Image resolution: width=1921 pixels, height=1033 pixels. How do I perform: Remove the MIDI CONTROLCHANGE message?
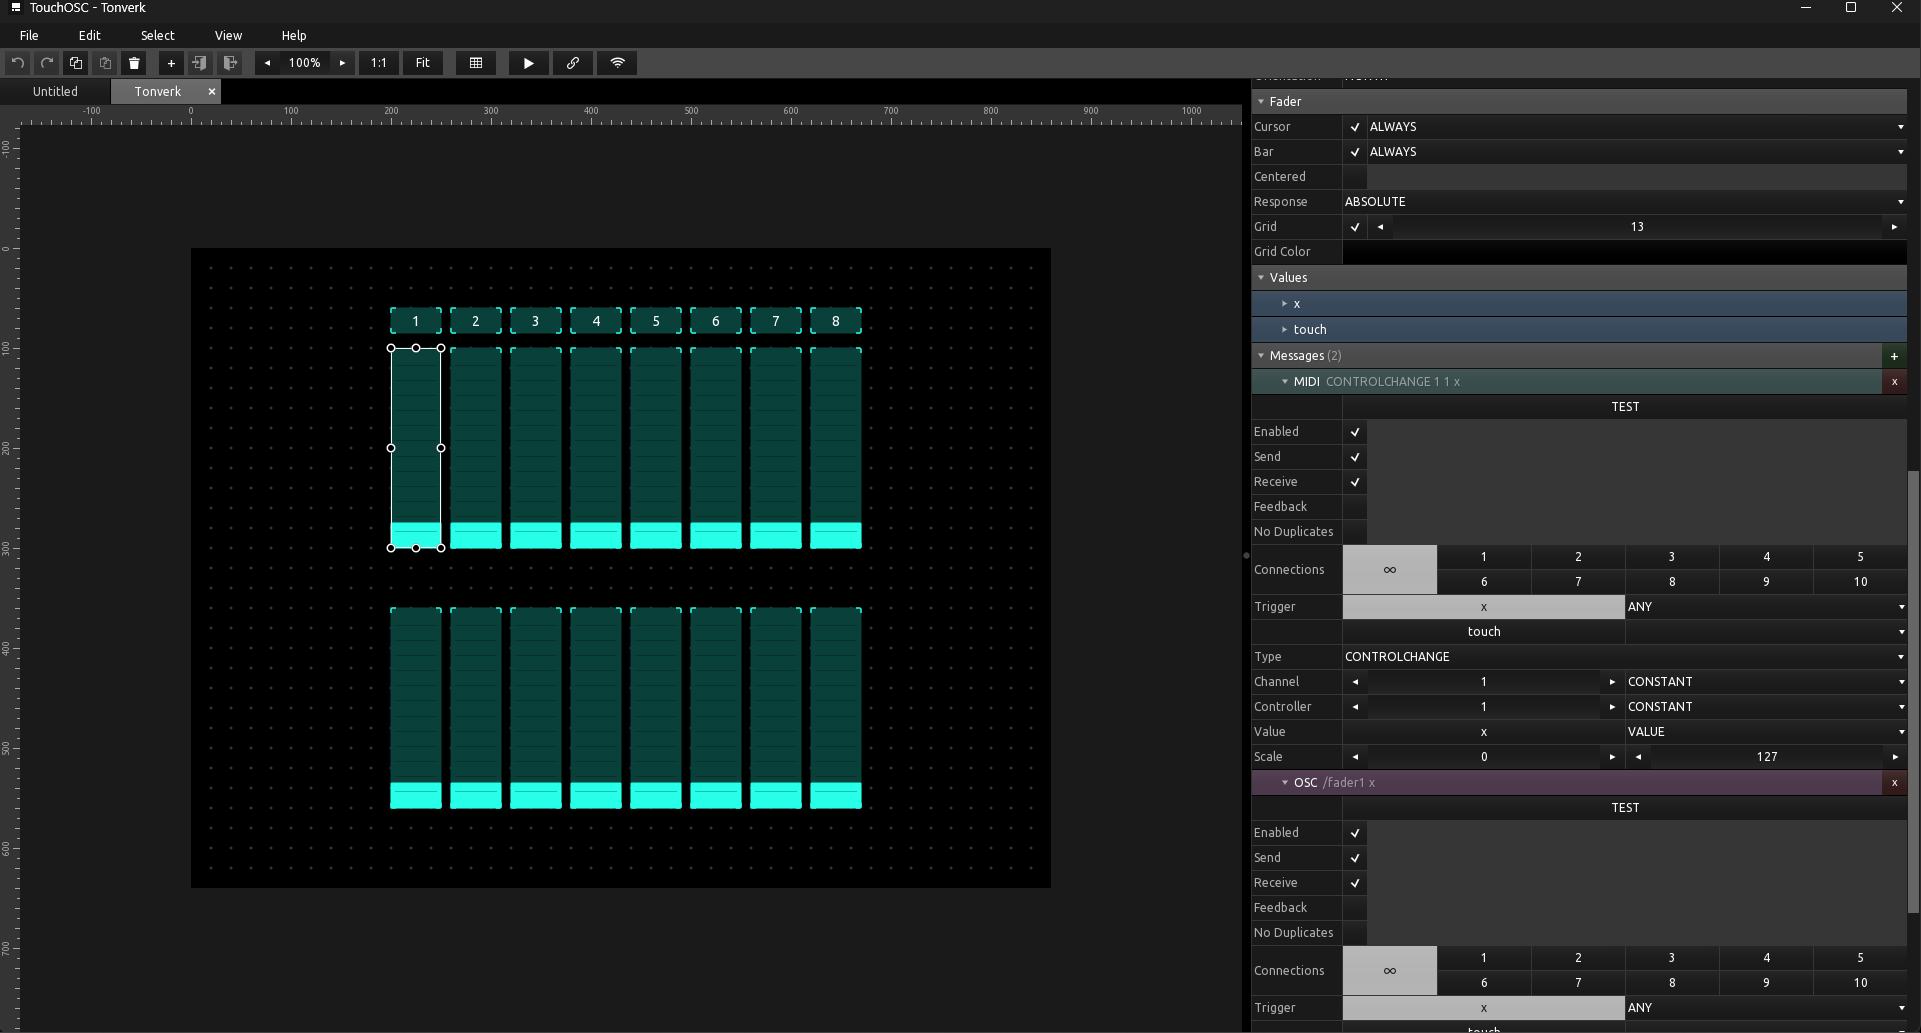point(1894,382)
